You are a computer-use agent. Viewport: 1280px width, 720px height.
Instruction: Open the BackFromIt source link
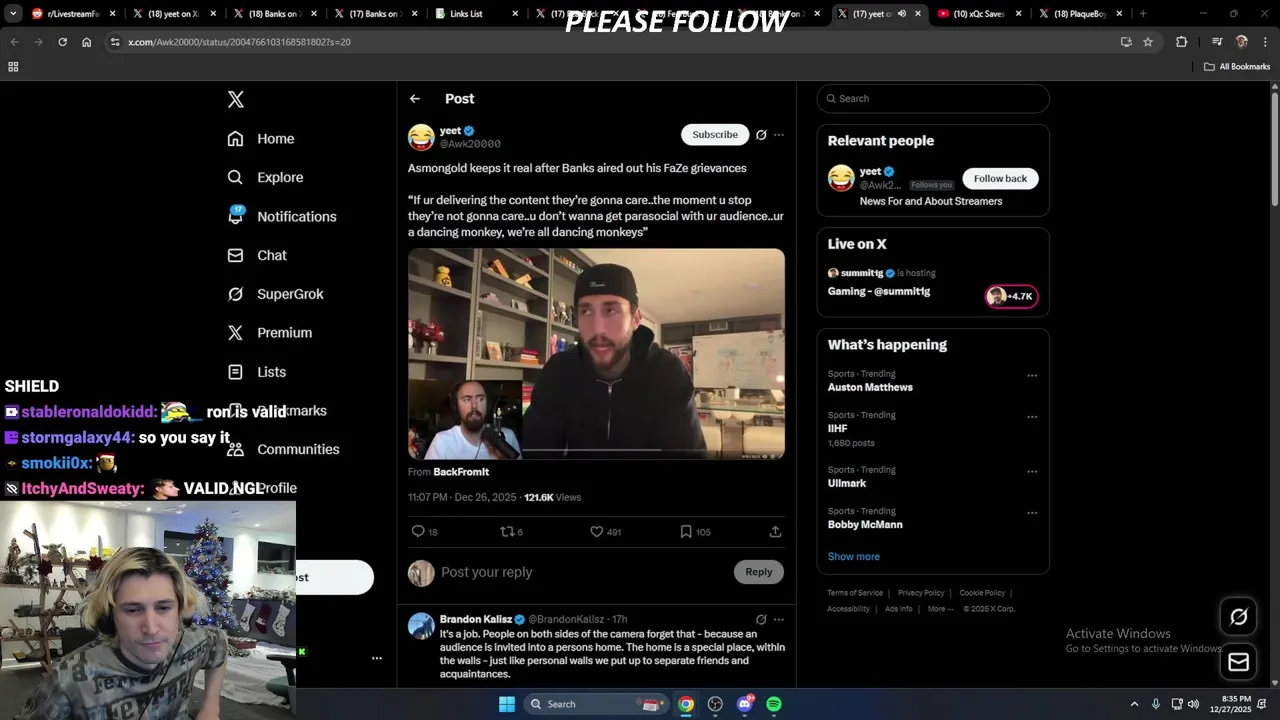(x=461, y=472)
